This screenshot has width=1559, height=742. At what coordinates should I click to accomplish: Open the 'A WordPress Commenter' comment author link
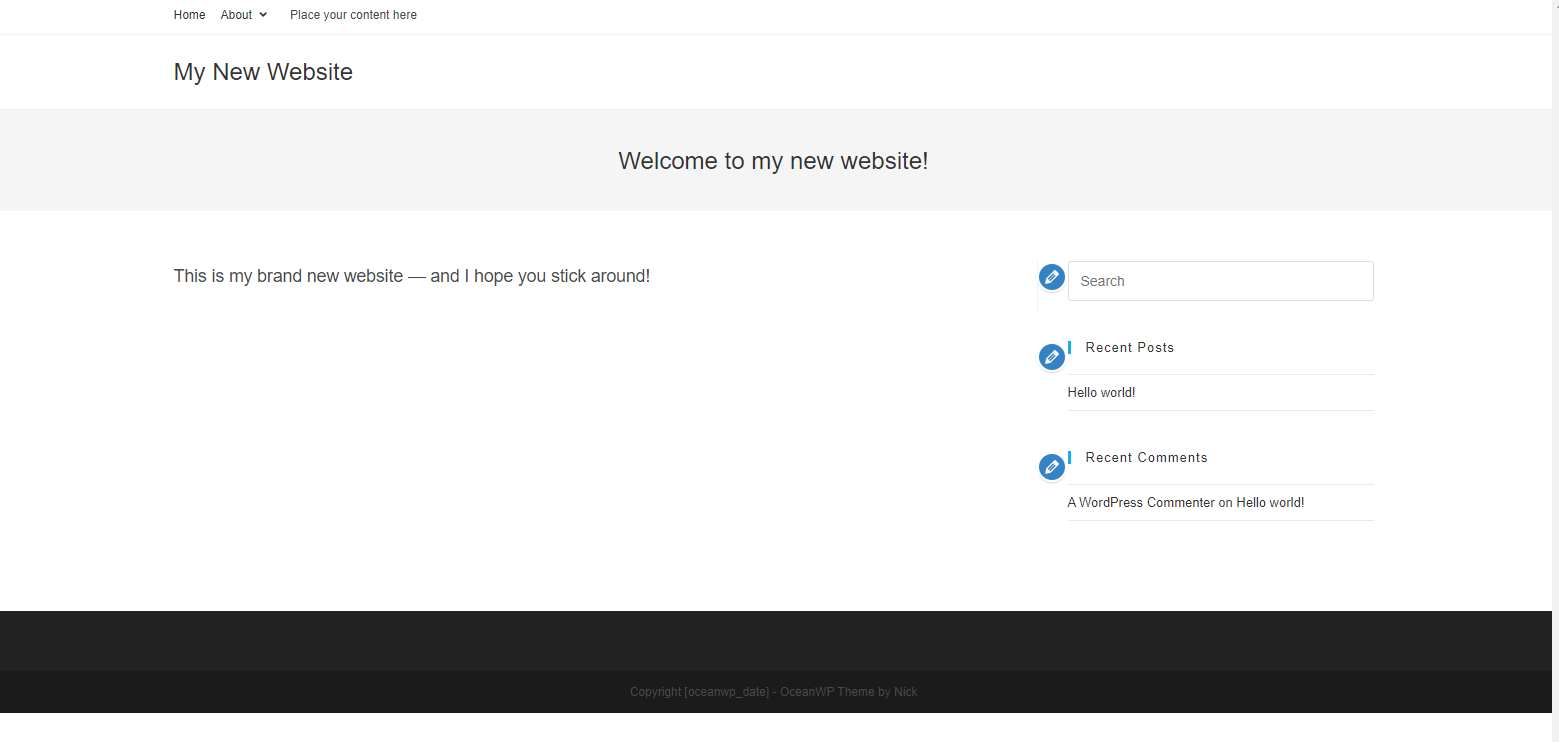[x=1141, y=502]
